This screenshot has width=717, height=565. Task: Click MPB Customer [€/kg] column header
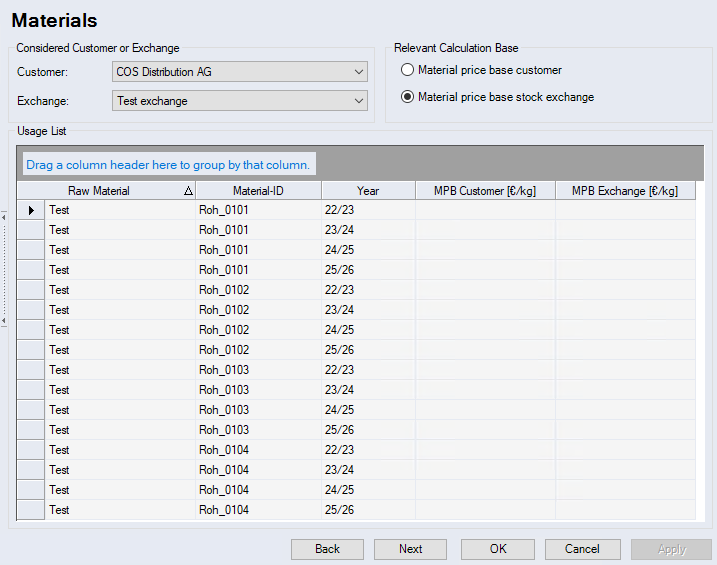485,191
